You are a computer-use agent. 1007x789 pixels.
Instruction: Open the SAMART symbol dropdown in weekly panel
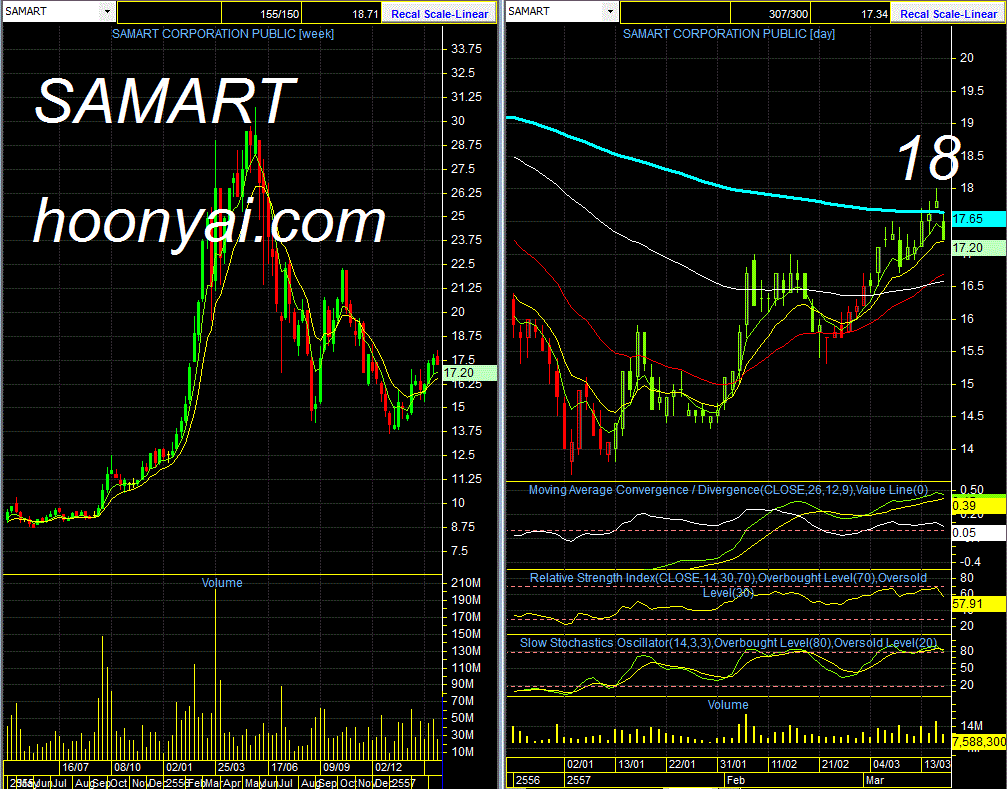107,12
